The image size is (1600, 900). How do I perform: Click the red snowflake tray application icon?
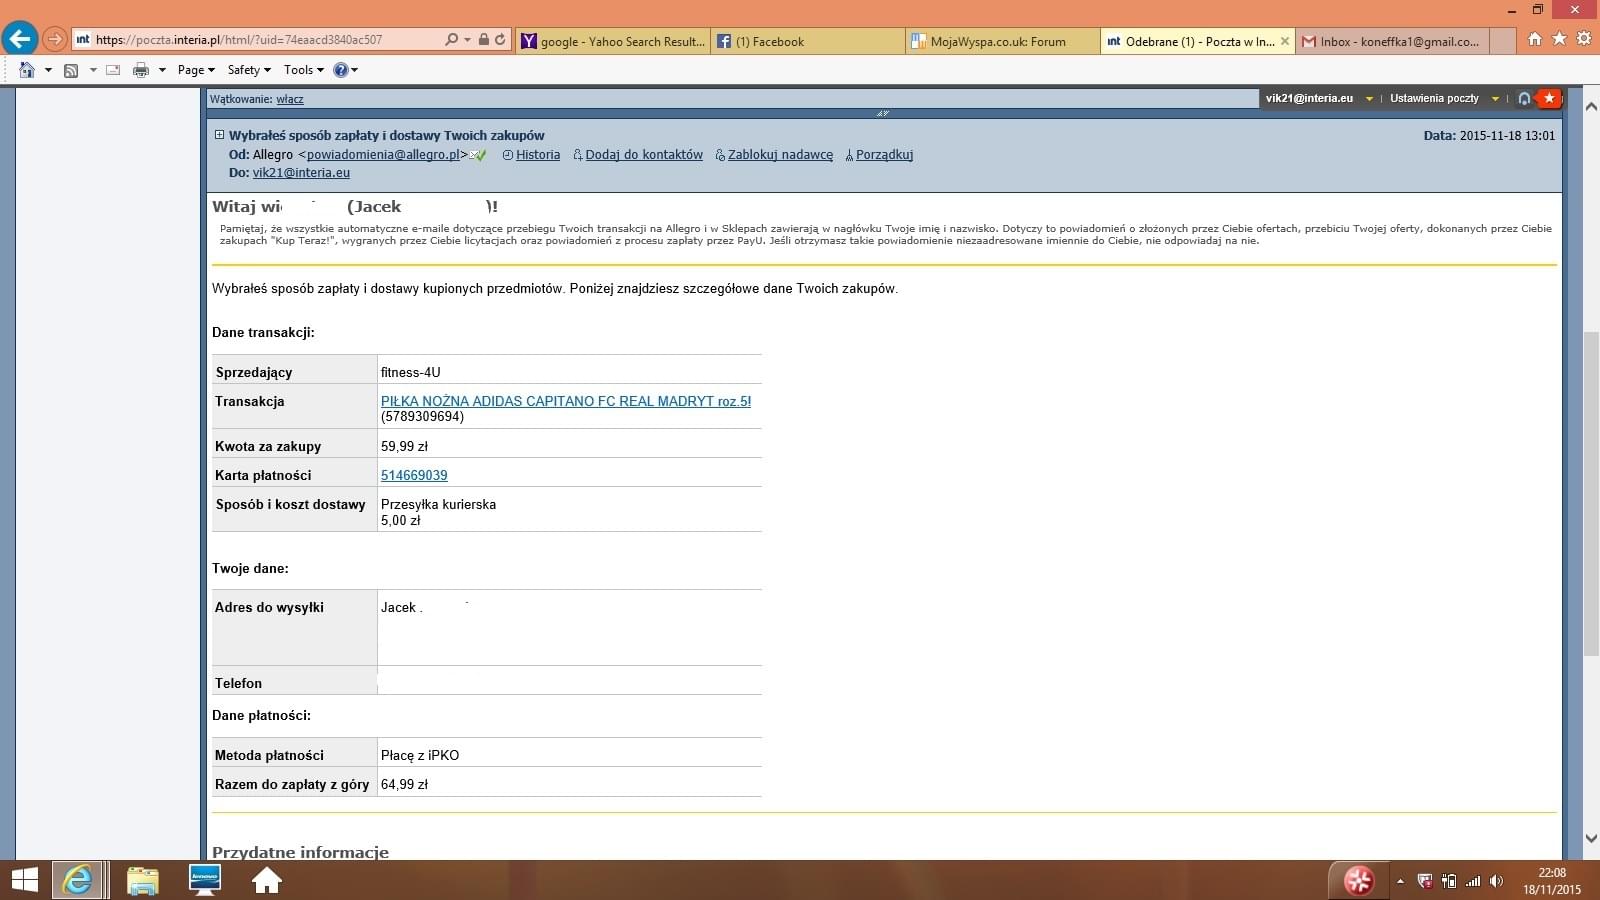(x=1358, y=880)
